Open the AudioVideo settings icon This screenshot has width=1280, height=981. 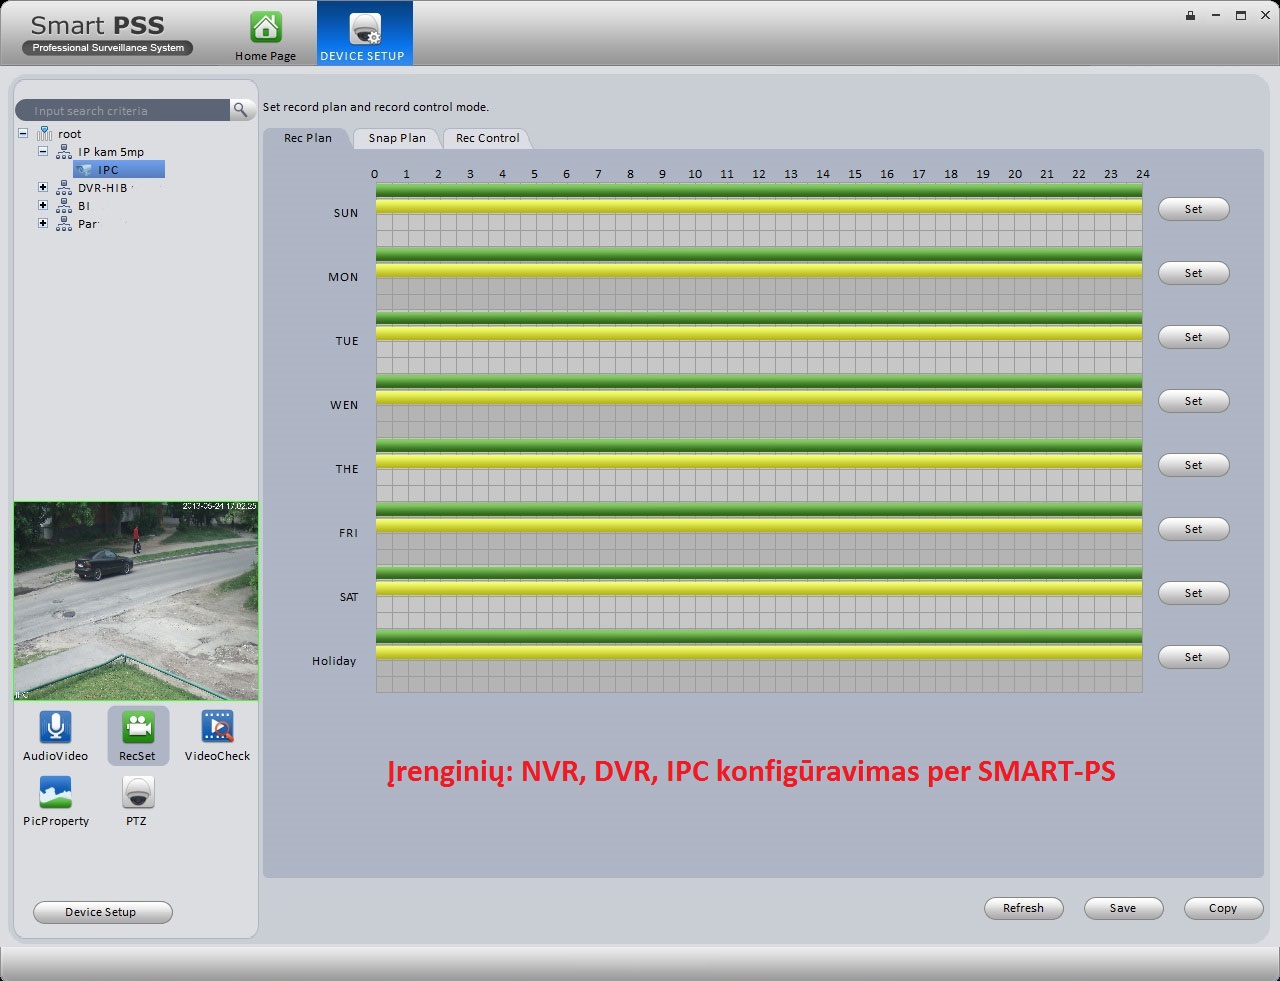point(55,727)
